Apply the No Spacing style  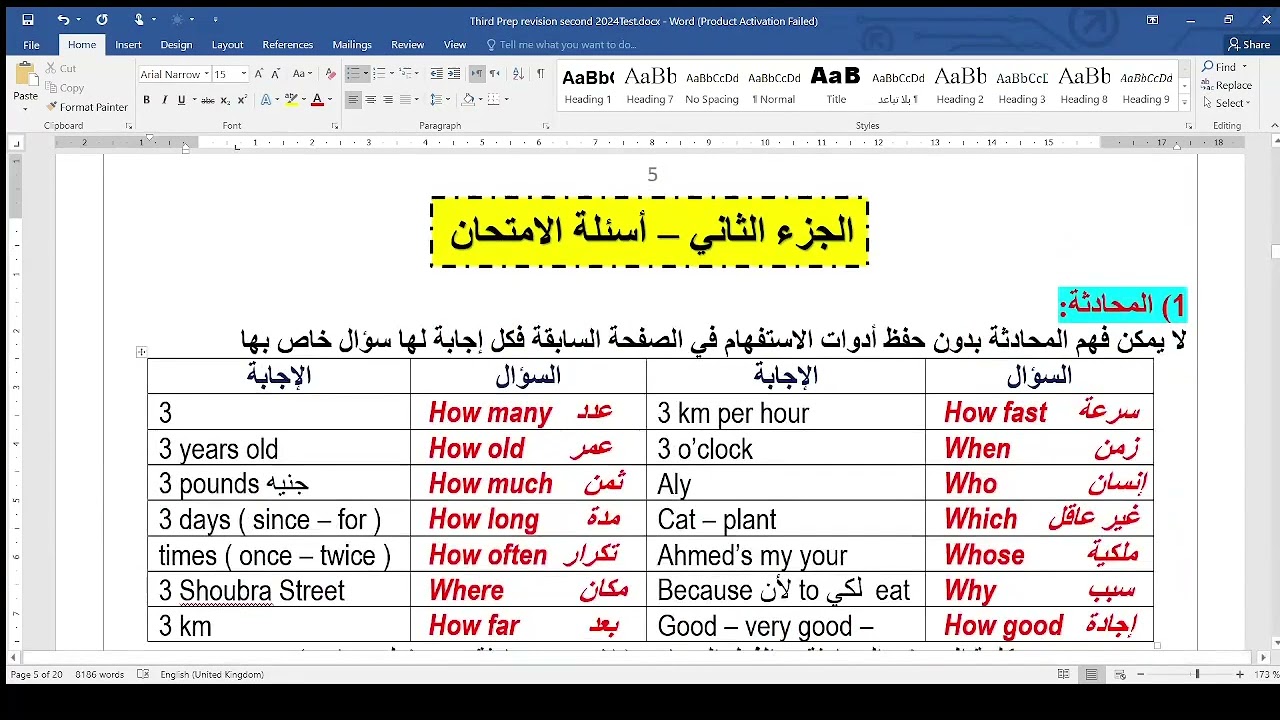pyautogui.click(x=712, y=86)
